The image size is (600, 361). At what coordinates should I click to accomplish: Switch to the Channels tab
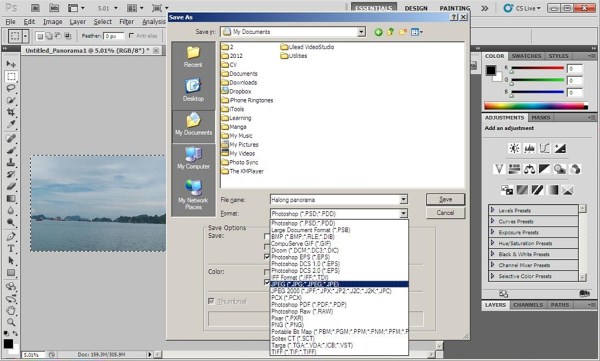(528, 305)
